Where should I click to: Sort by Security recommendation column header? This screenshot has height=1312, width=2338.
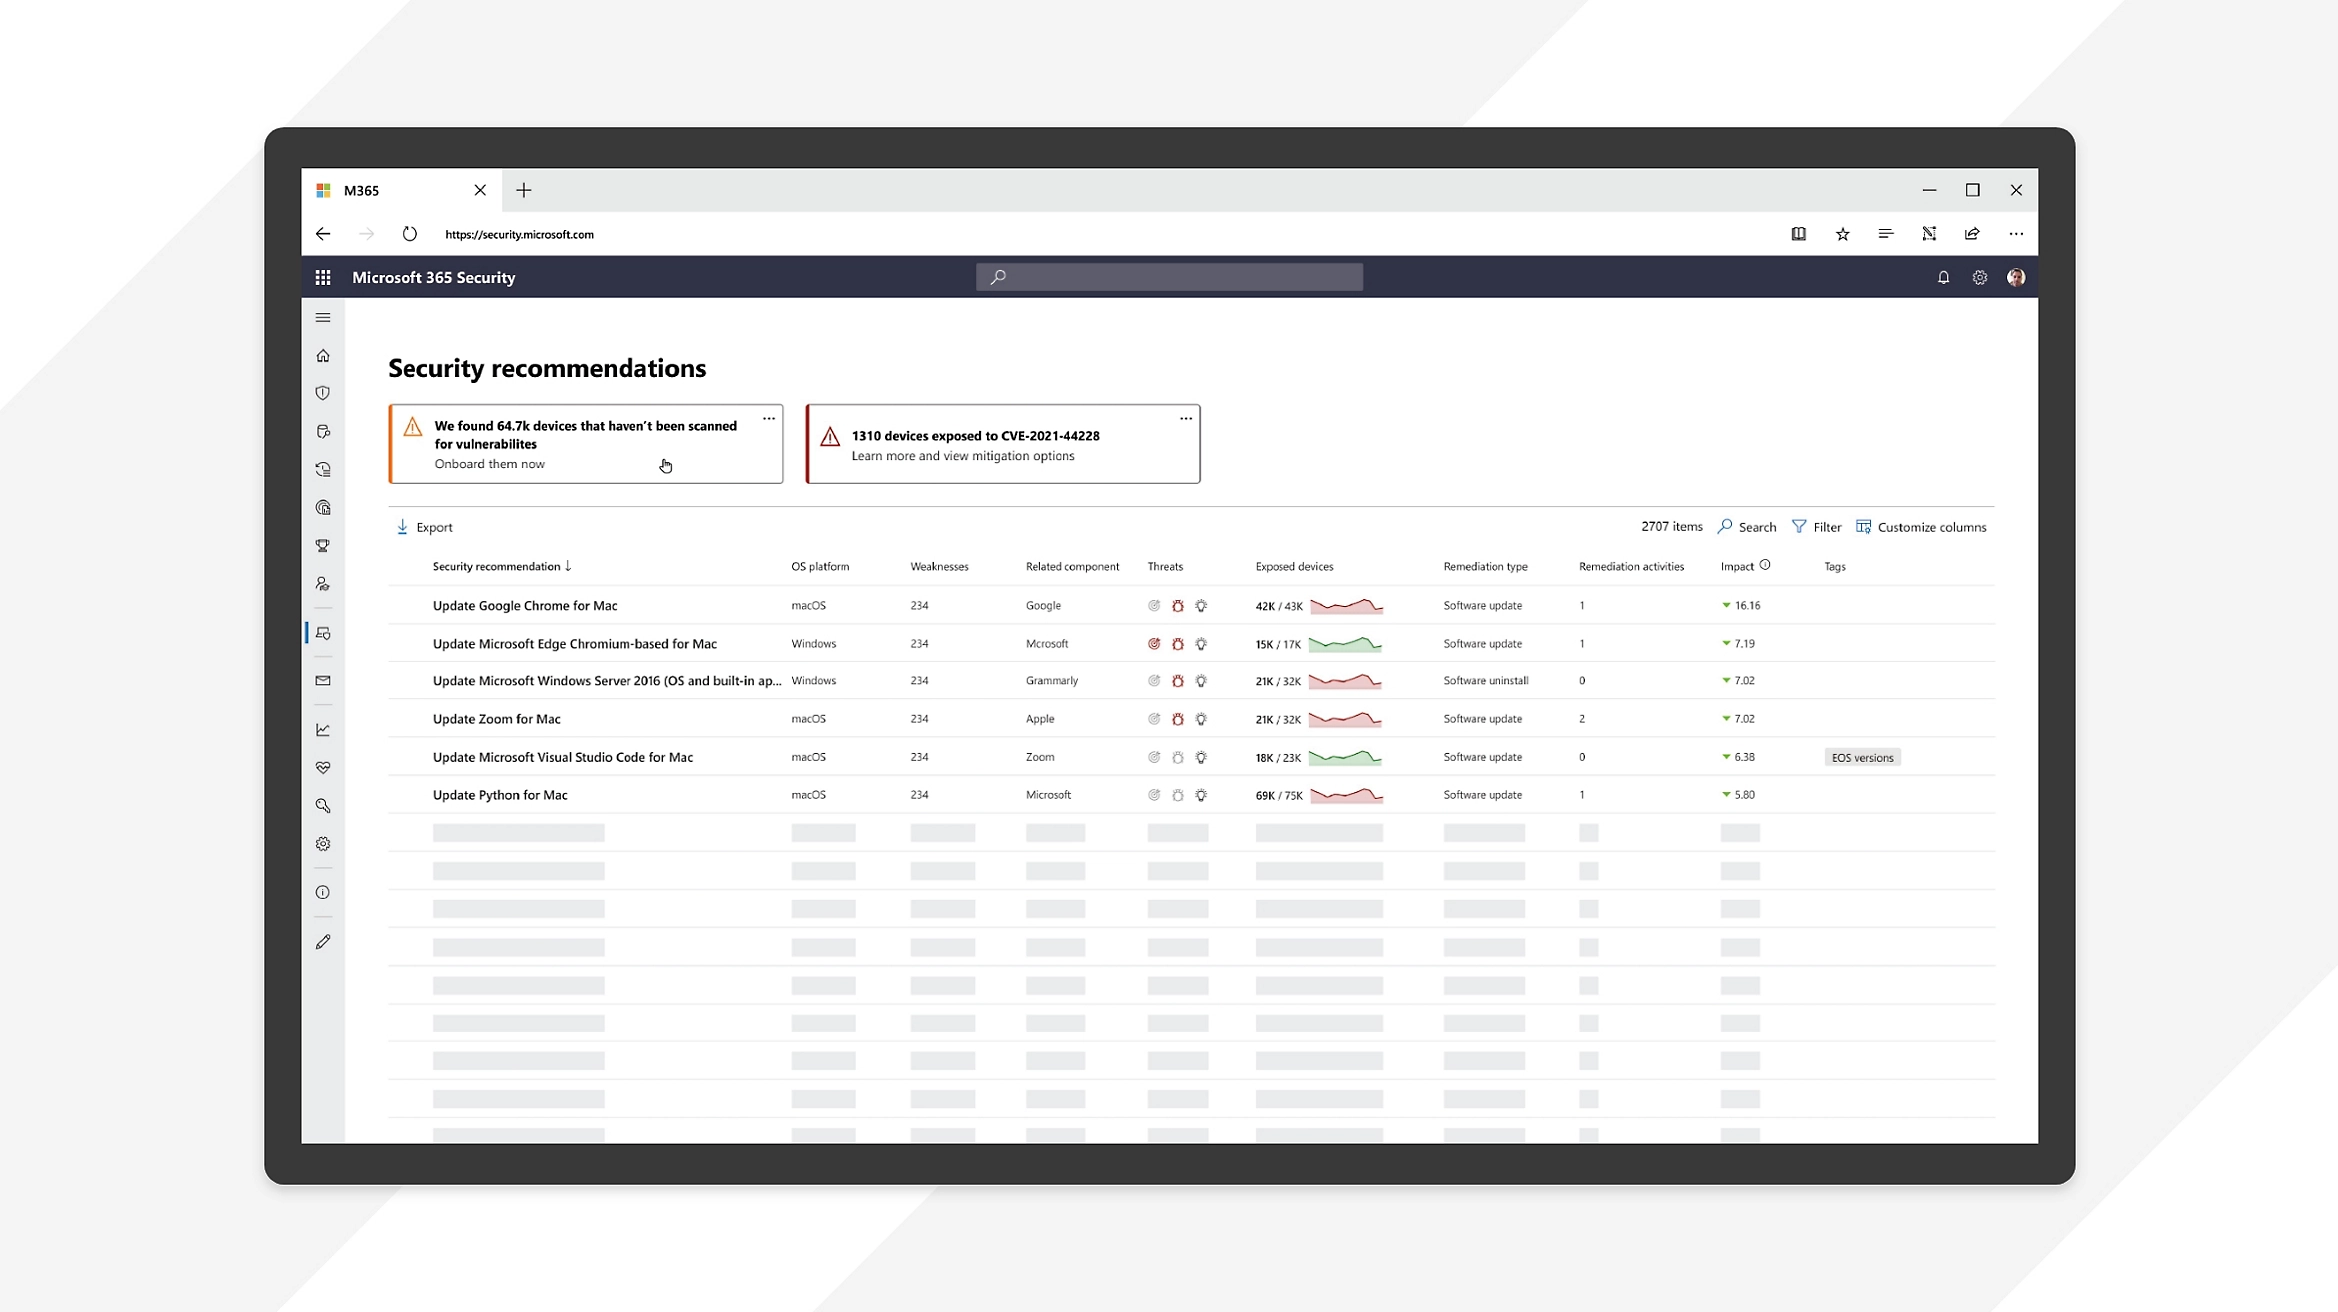pyautogui.click(x=496, y=567)
